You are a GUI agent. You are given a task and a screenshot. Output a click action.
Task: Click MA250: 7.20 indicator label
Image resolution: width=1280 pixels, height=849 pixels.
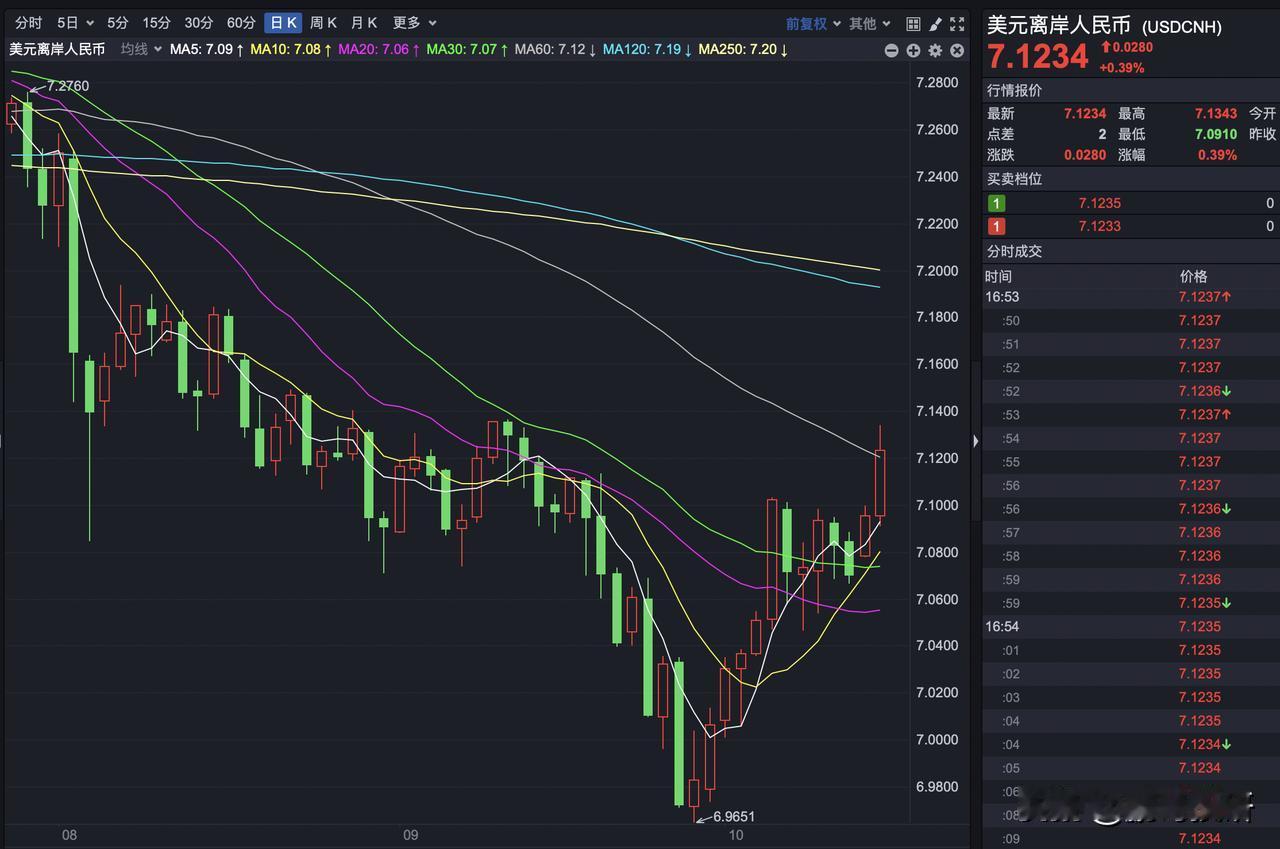743,49
